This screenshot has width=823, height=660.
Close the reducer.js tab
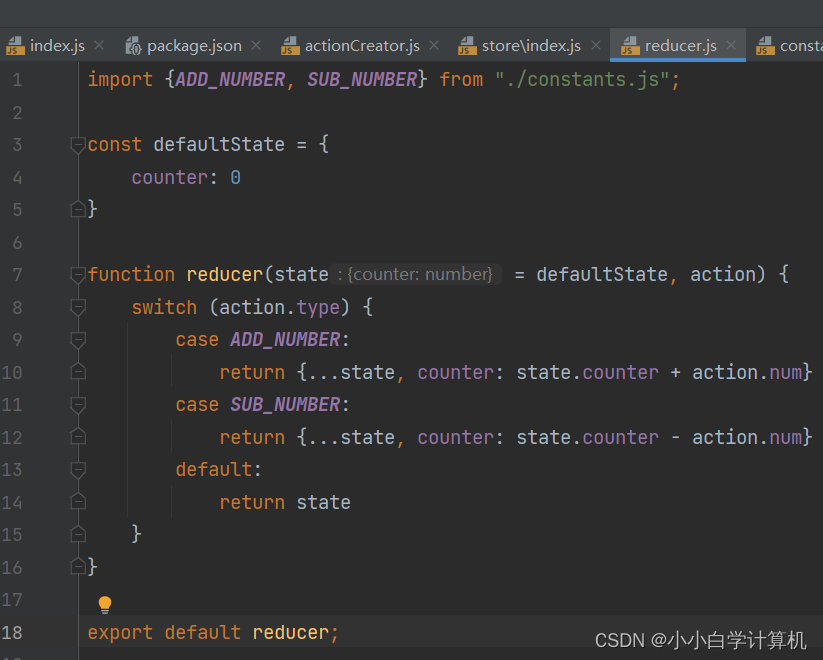pyautogui.click(x=731, y=46)
